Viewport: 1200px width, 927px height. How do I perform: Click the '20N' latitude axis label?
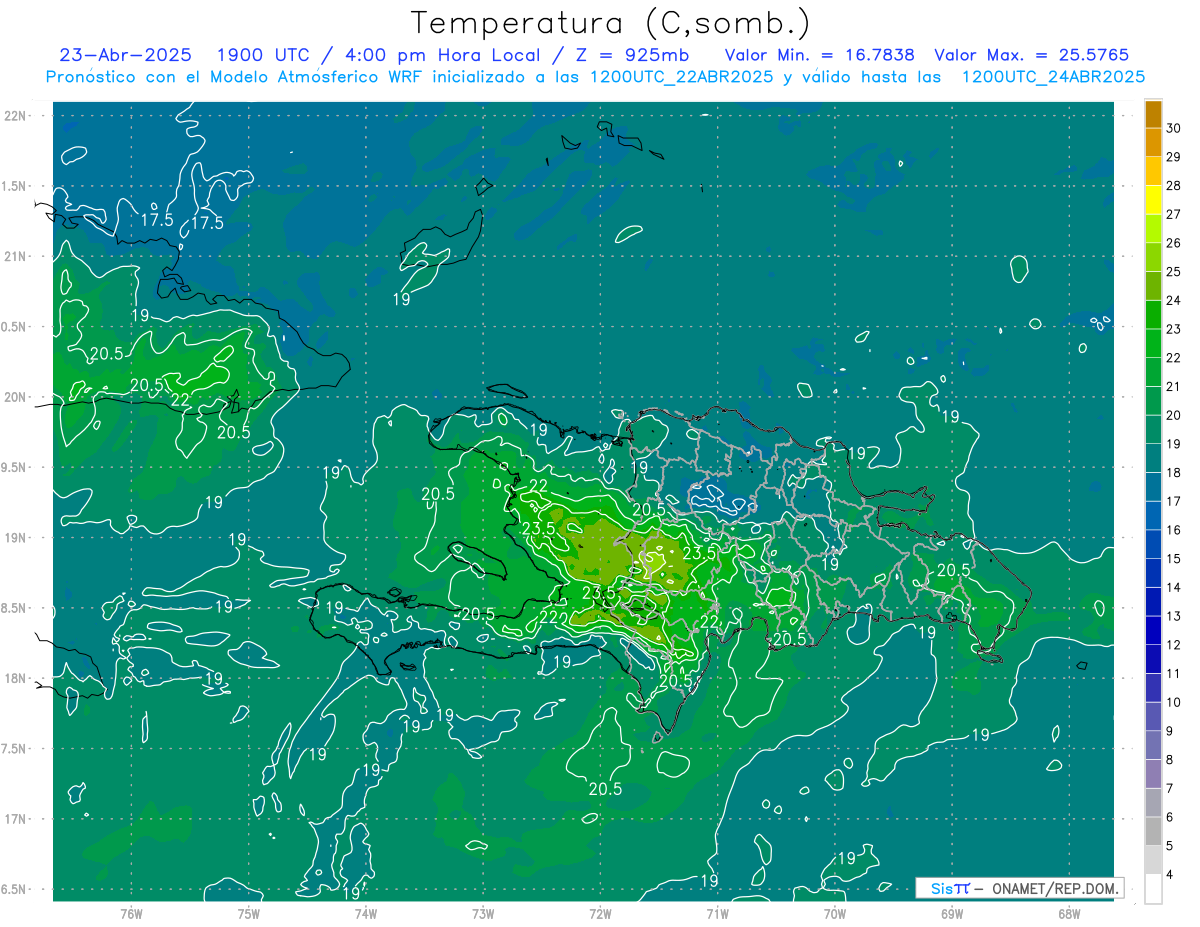tap(16, 397)
